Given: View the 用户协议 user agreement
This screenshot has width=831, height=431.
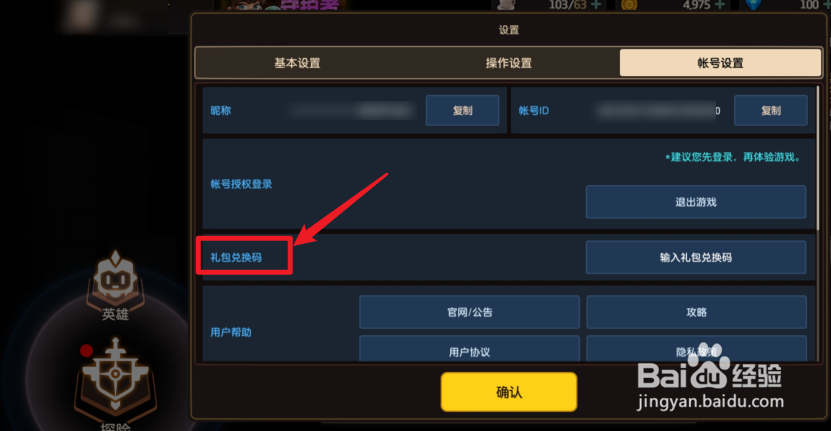Looking at the screenshot, I should pyautogui.click(x=470, y=349).
